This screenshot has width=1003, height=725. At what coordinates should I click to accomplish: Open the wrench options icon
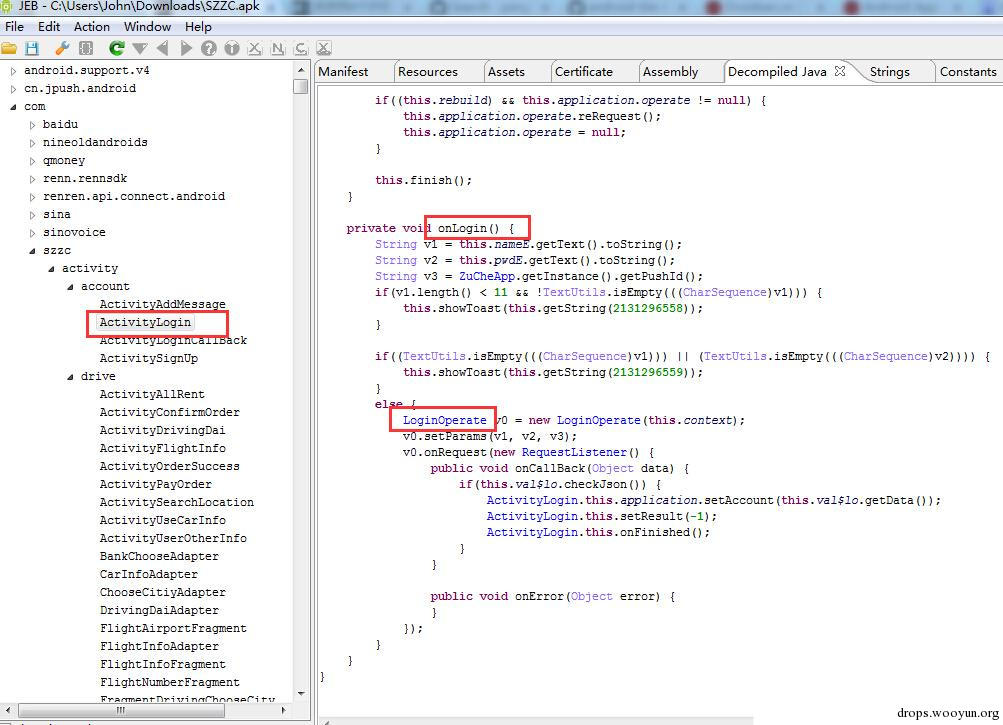coord(62,48)
